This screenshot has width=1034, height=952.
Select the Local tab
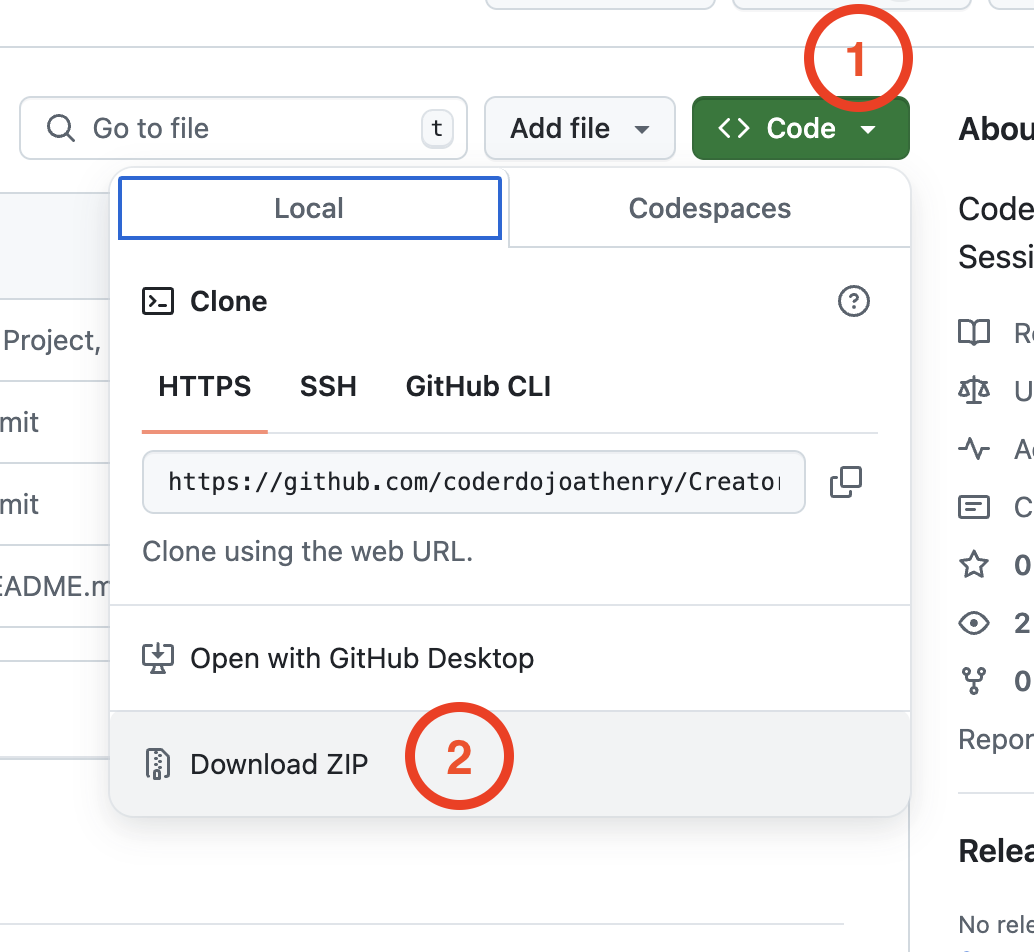point(309,208)
